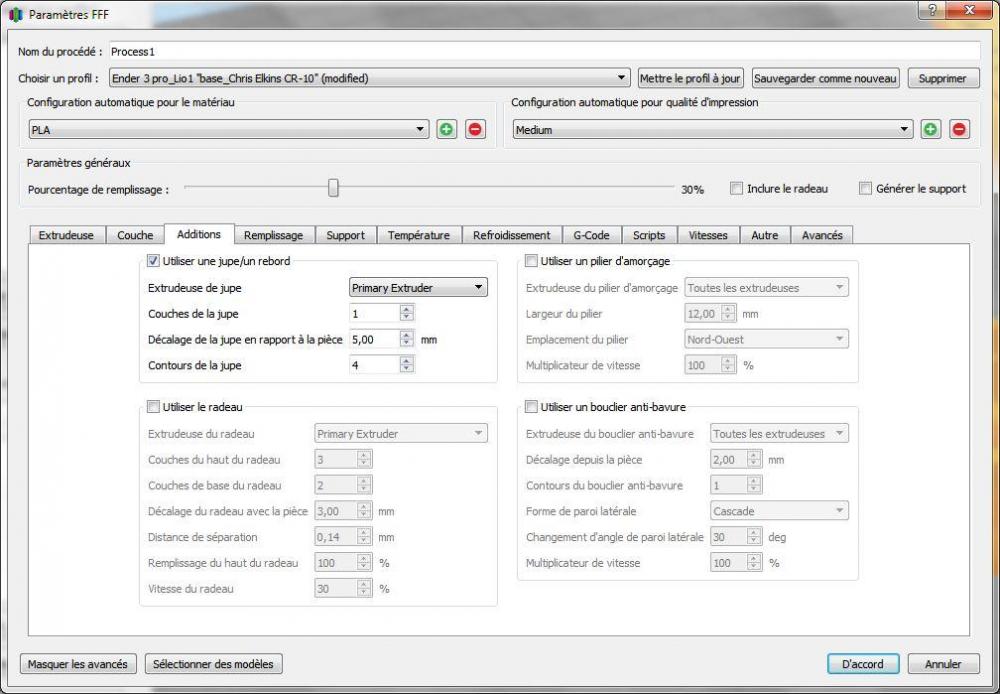Screen dimensions: 1000x694
Task: Enable Utiliser un pilier d'amorçage
Action: 531,261
